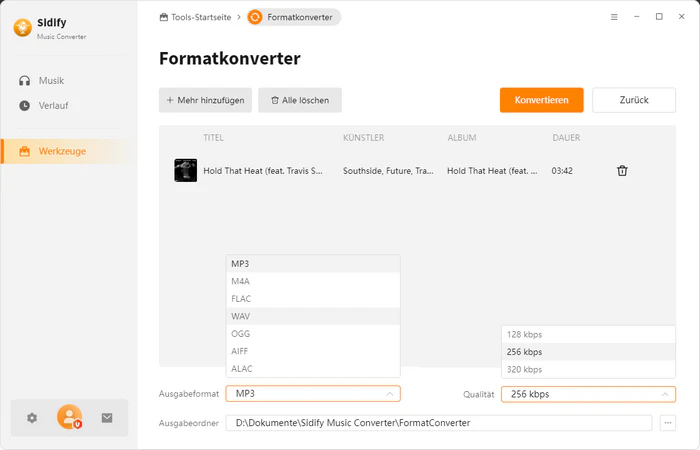700x450 pixels.
Task: Click the Ausgabeordner path field
Action: click(439, 423)
